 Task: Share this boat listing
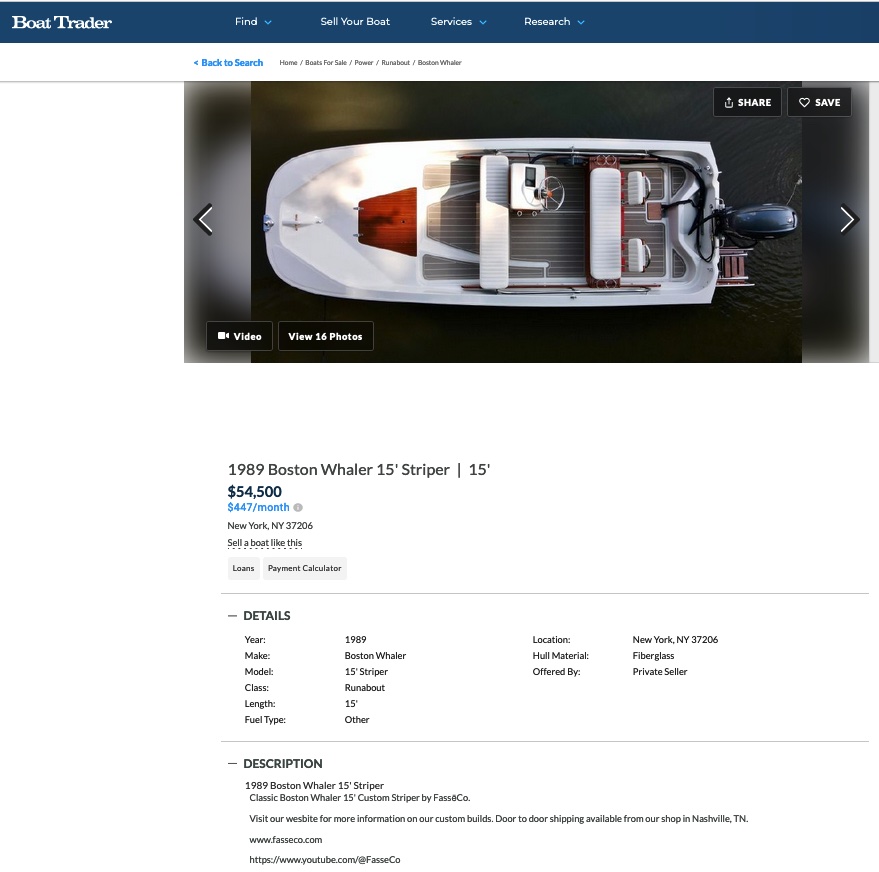pyautogui.click(x=747, y=102)
